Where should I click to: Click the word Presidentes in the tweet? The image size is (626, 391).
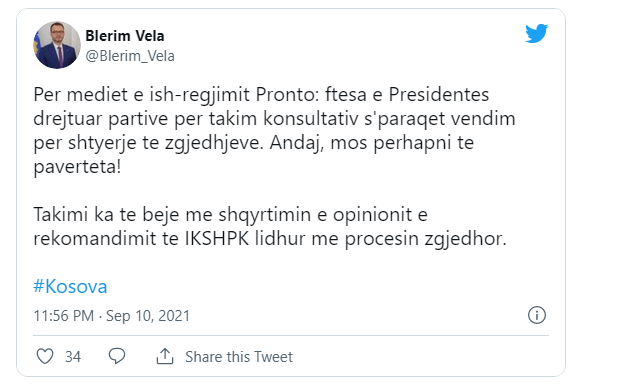(x=439, y=95)
